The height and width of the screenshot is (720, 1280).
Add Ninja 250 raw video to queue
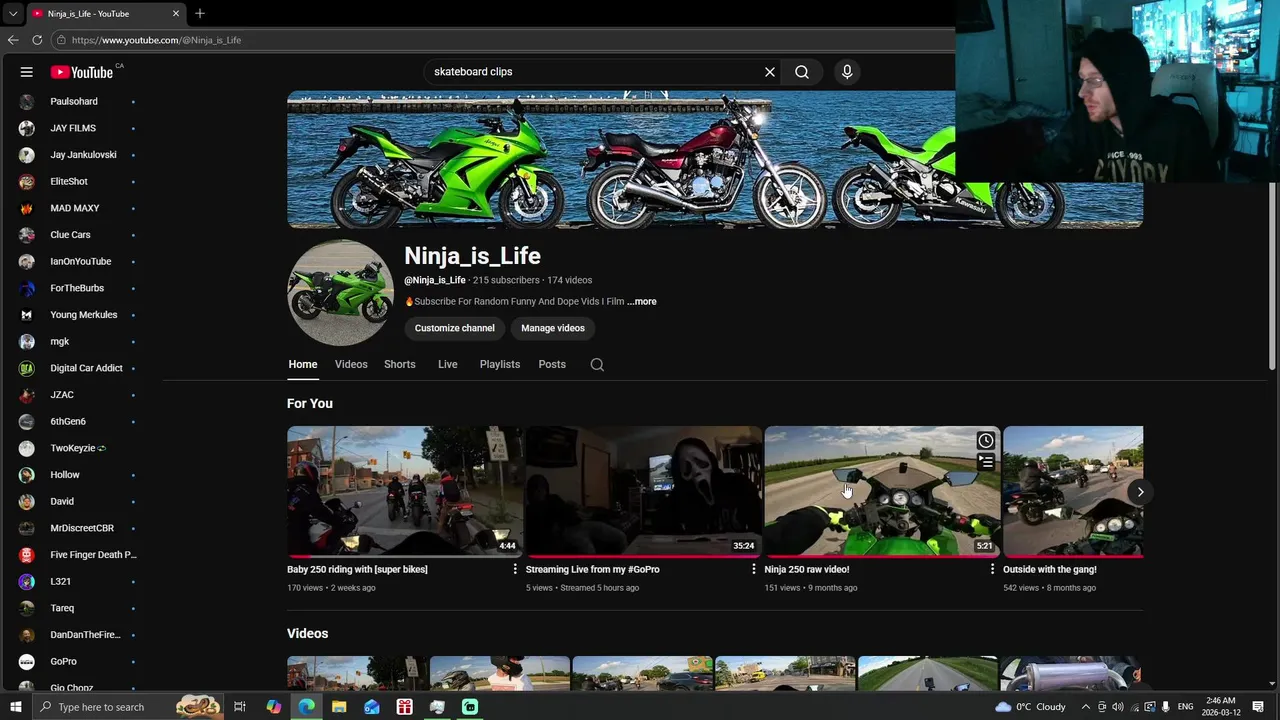coord(986,462)
